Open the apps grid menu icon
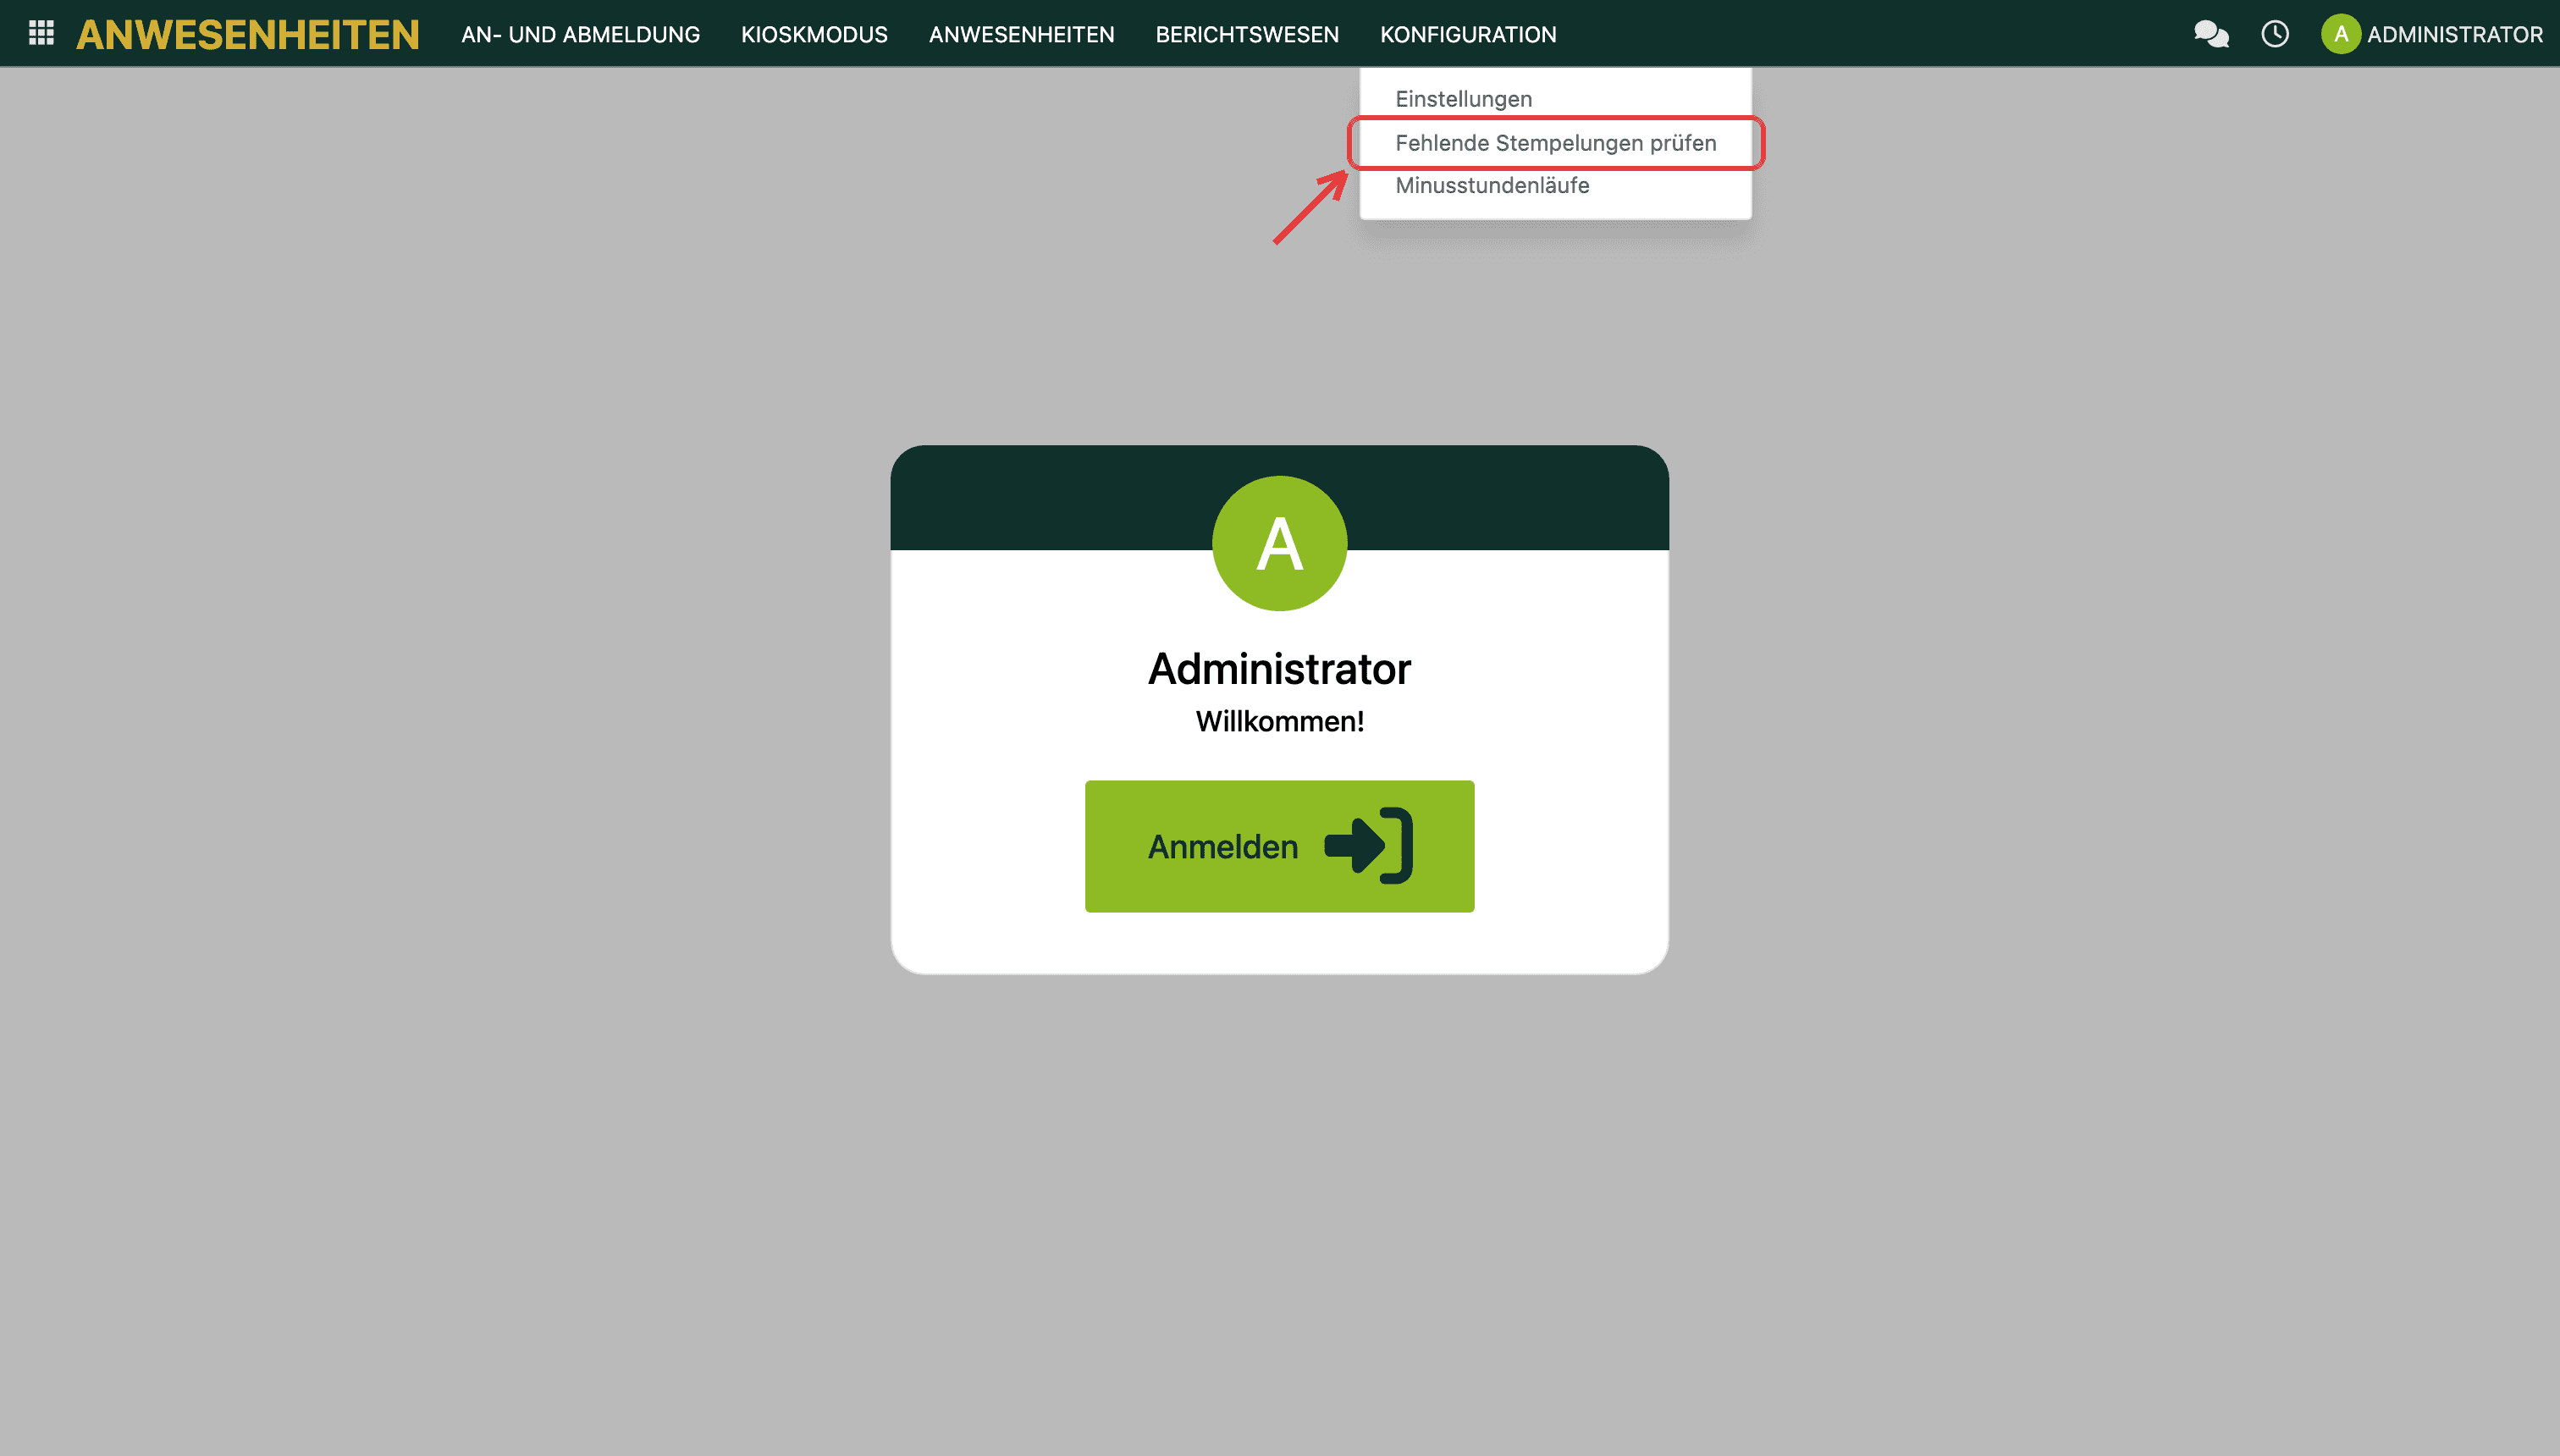Screen dimensions: 2560x1456 pyautogui.click(x=41, y=33)
